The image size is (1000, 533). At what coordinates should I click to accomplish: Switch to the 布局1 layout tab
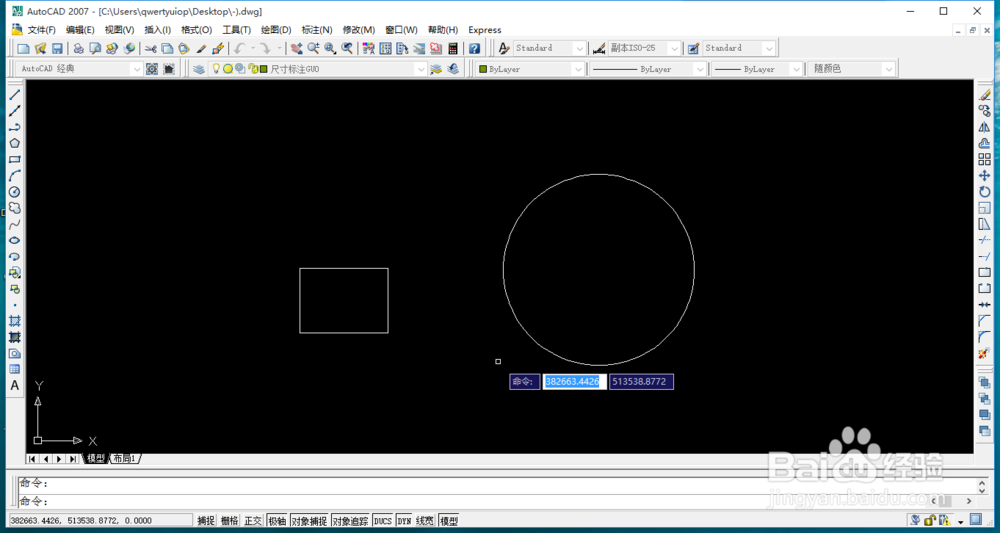[124, 458]
